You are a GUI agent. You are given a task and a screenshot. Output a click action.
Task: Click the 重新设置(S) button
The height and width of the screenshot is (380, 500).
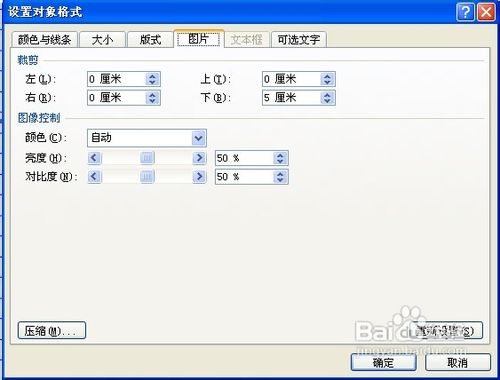click(446, 330)
